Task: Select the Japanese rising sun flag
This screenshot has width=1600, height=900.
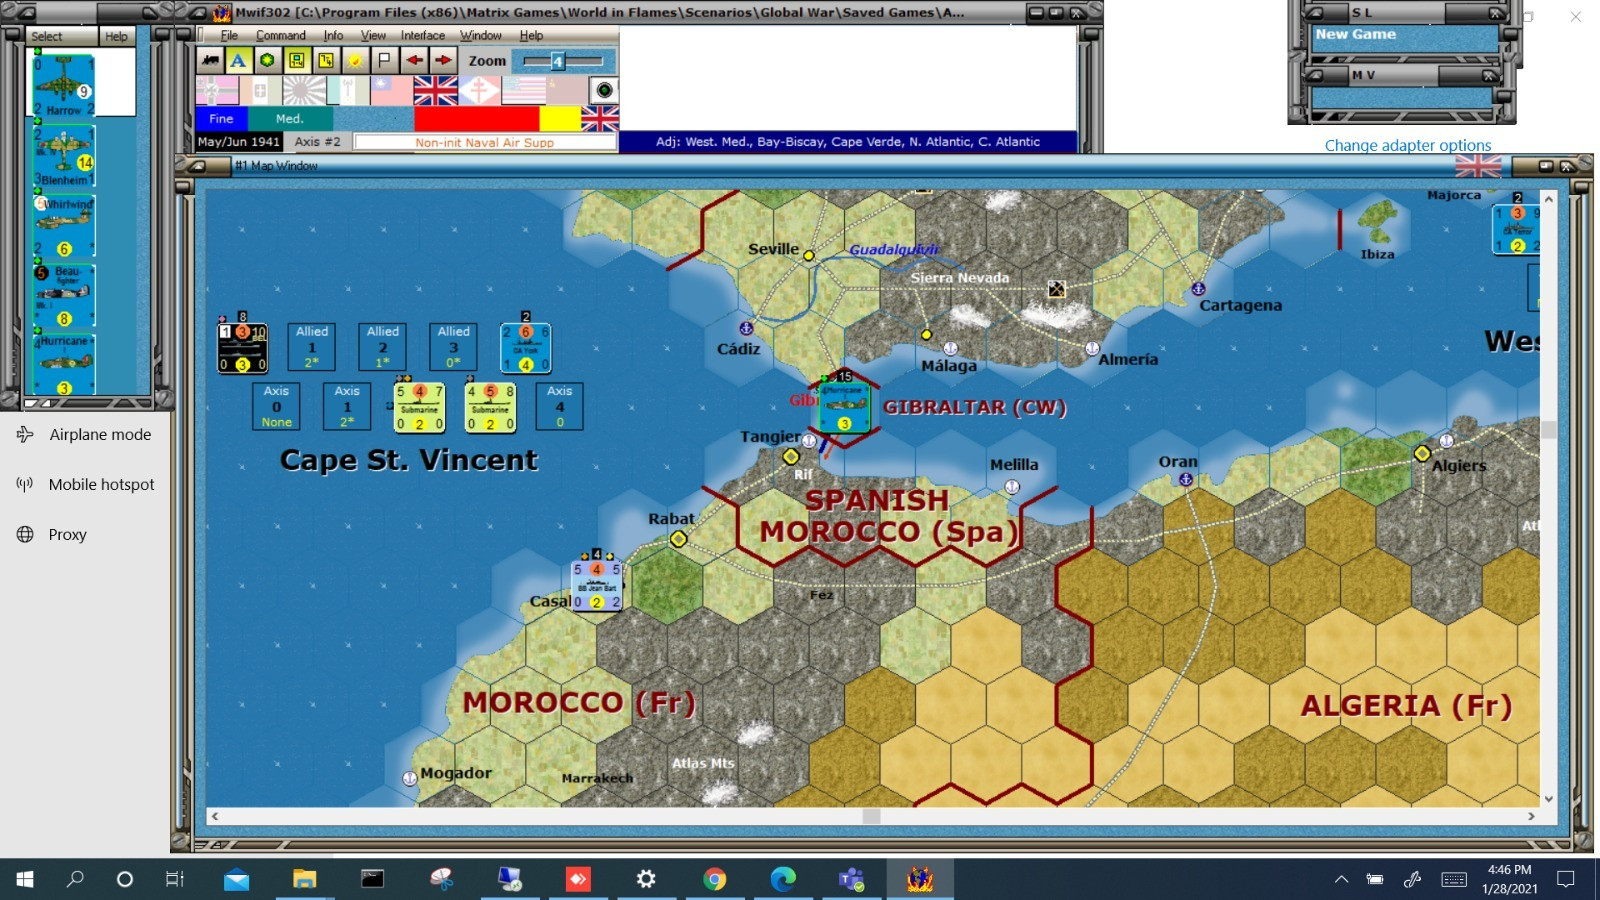Action: tap(304, 91)
